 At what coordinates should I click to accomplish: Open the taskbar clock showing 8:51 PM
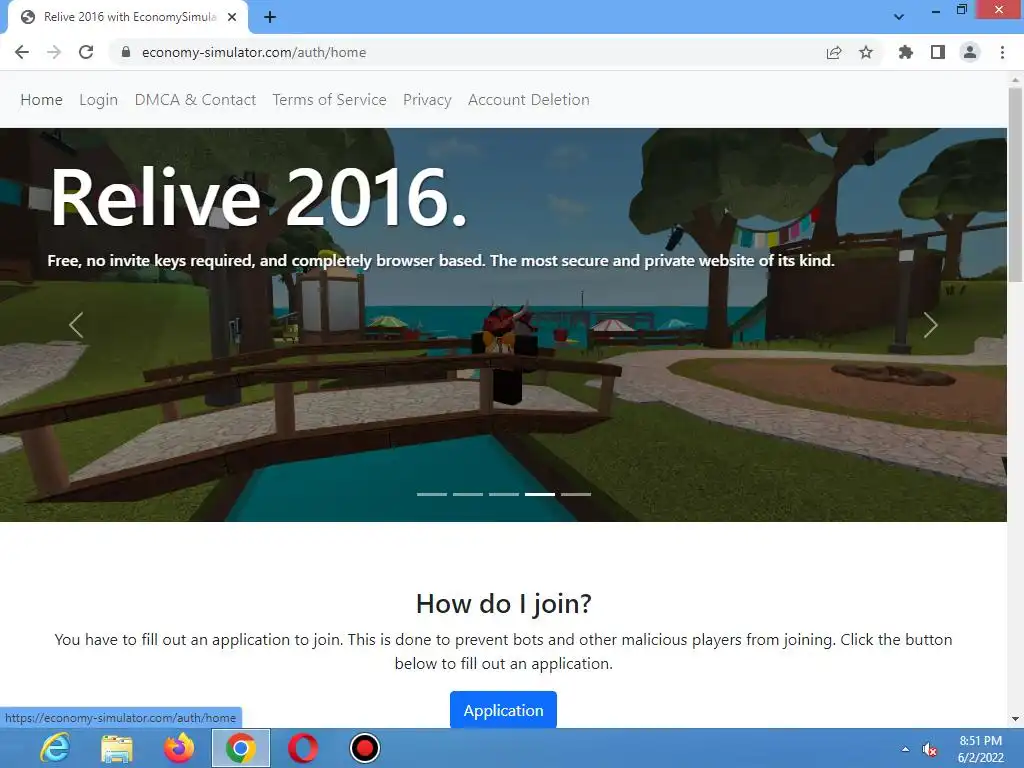point(980,749)
